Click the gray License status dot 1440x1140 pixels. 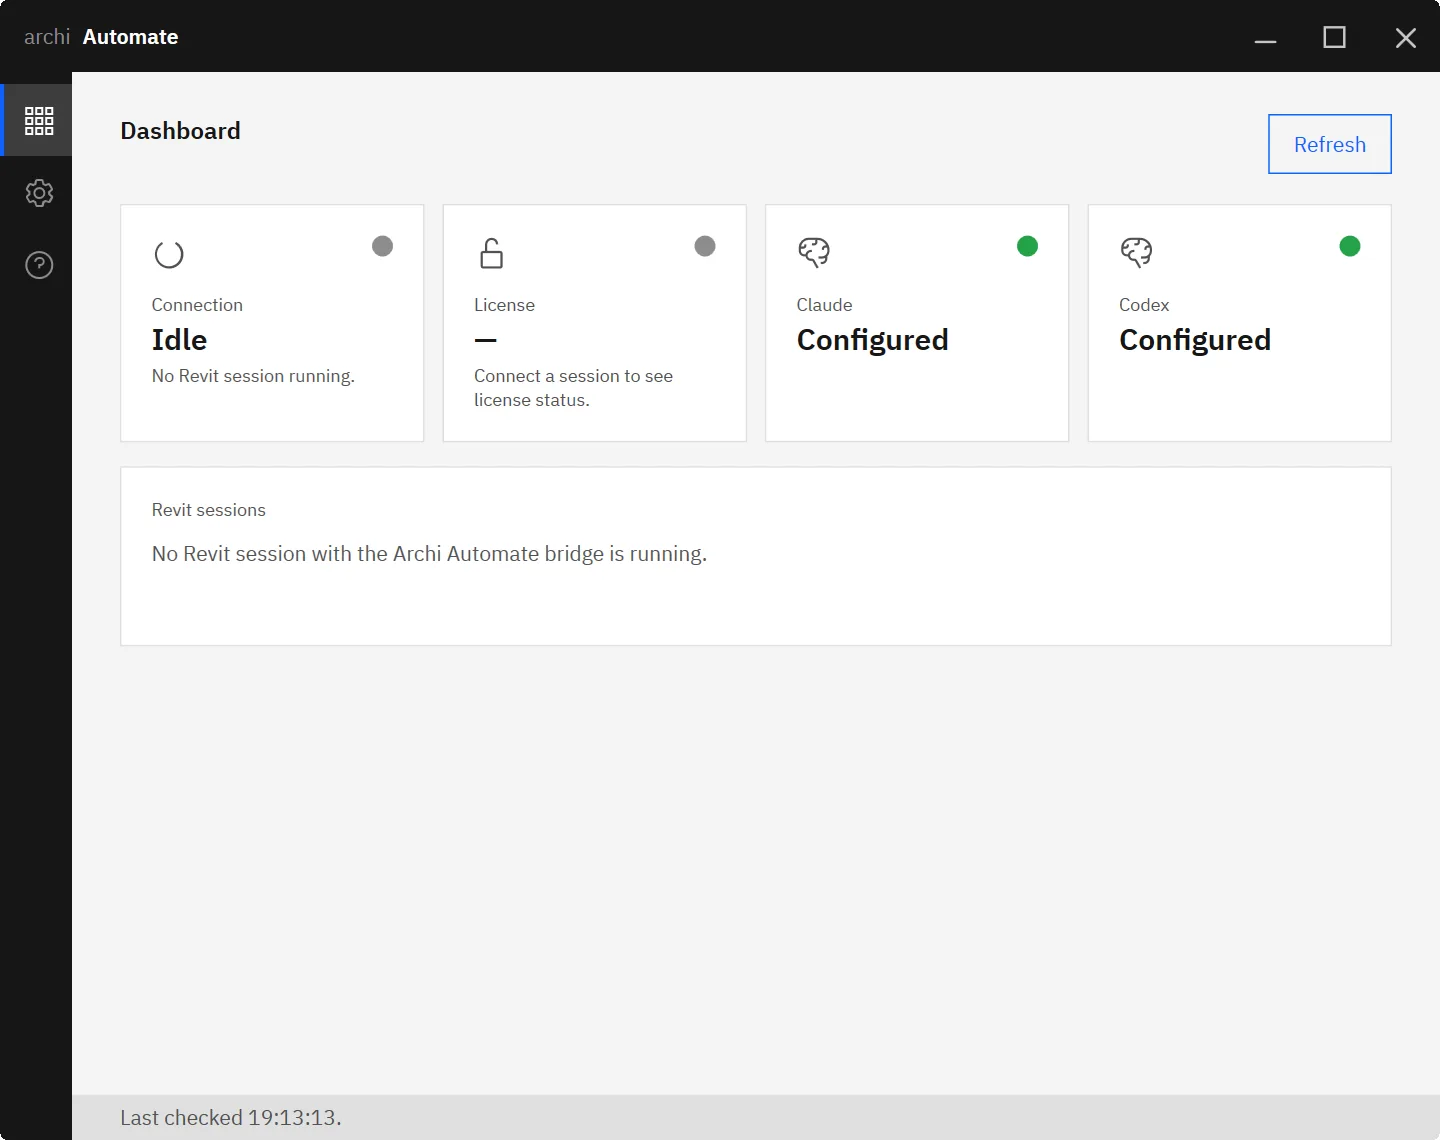point(705,246)
